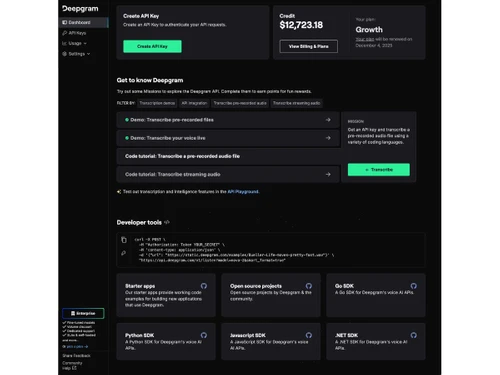
Task: Open the Python SDK card
Action: (166, 341)
